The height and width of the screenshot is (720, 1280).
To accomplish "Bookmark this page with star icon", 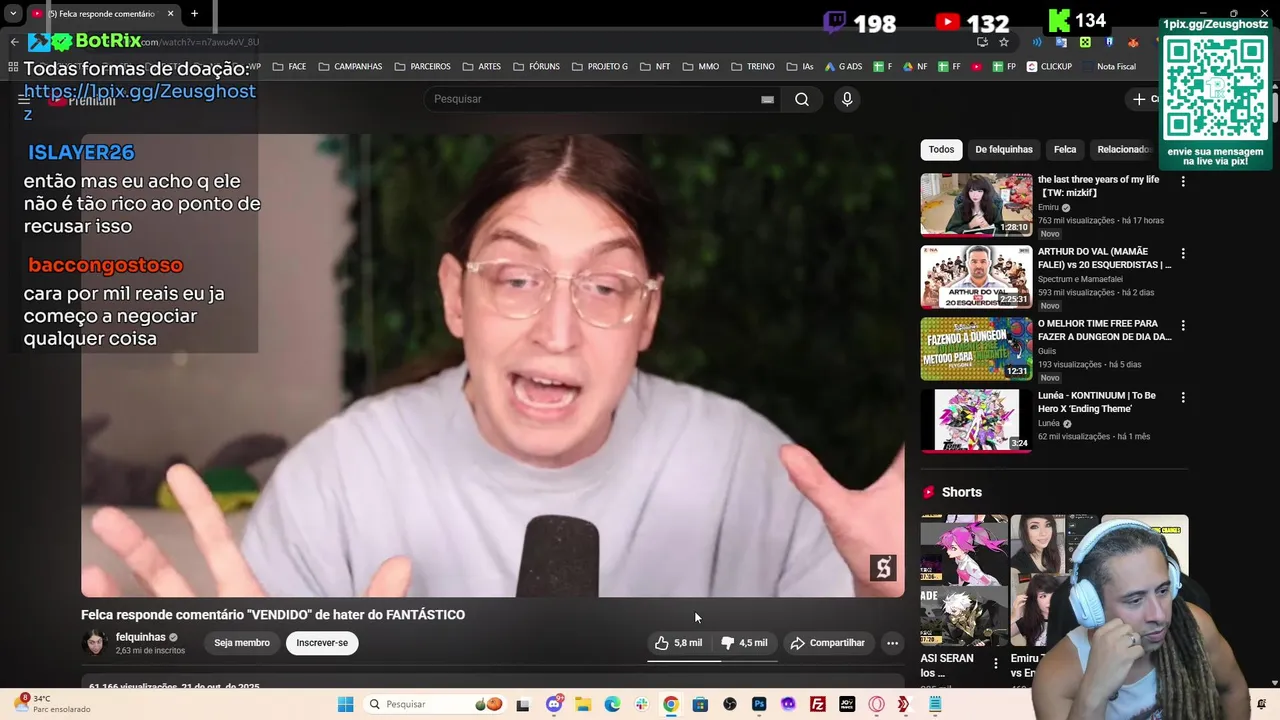I will coord(1004,42).
